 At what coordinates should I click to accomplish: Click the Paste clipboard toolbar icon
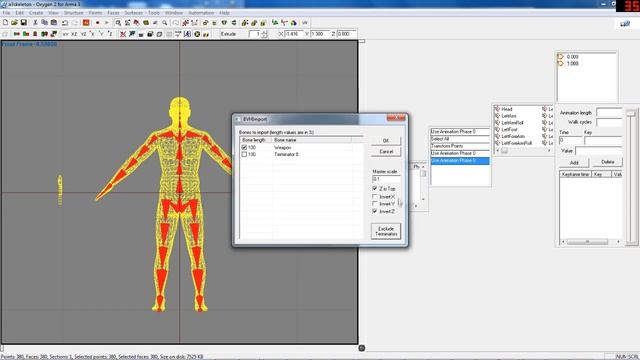coord(53,22)
